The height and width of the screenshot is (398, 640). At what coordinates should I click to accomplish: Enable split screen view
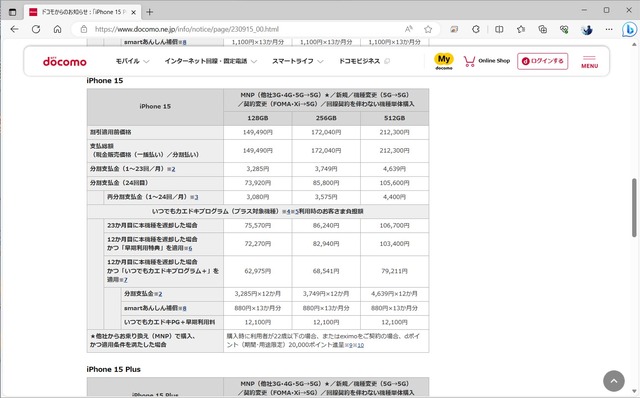click(x=499, y=29)
